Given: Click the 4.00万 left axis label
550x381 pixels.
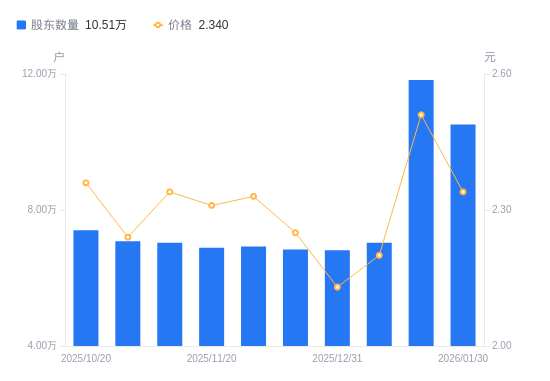Looking at the screenshot, I should 42,345.
